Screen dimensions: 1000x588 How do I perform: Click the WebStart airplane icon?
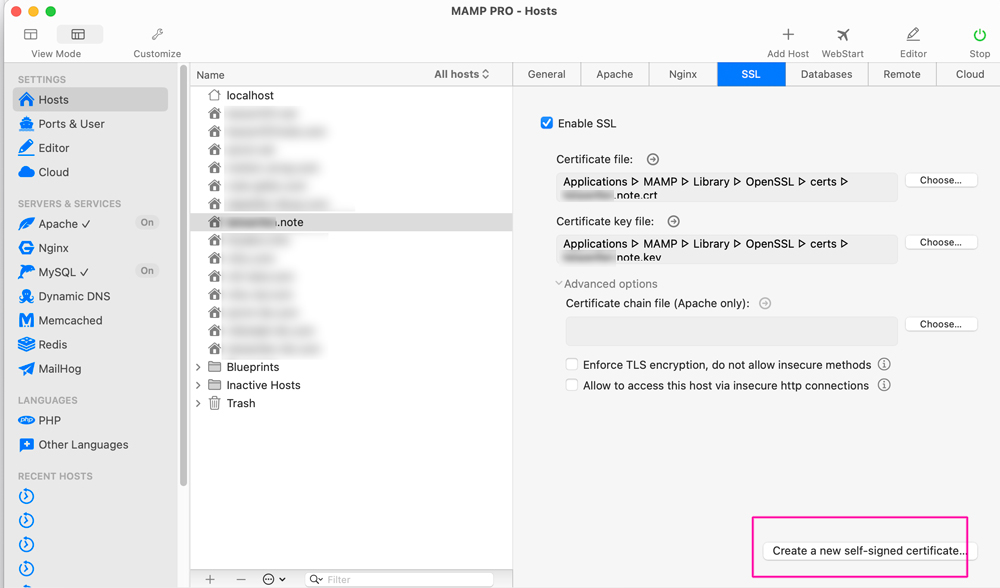coord(842,35)
